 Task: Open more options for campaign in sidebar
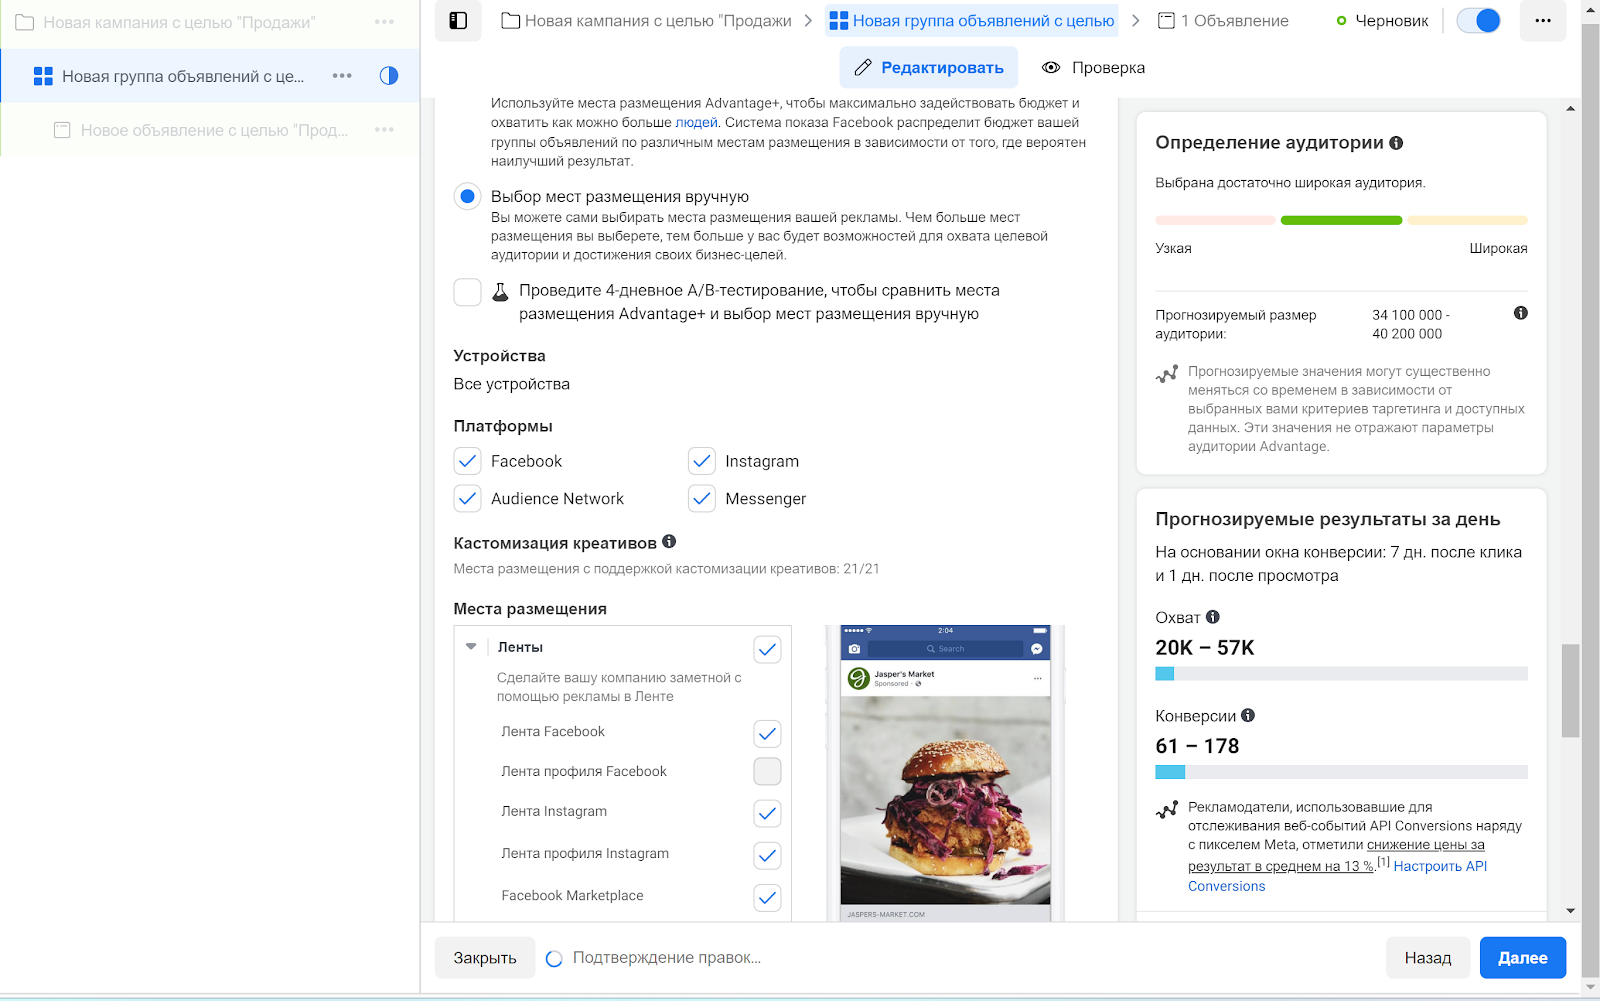pyautogui.click(x=384, y=22)
